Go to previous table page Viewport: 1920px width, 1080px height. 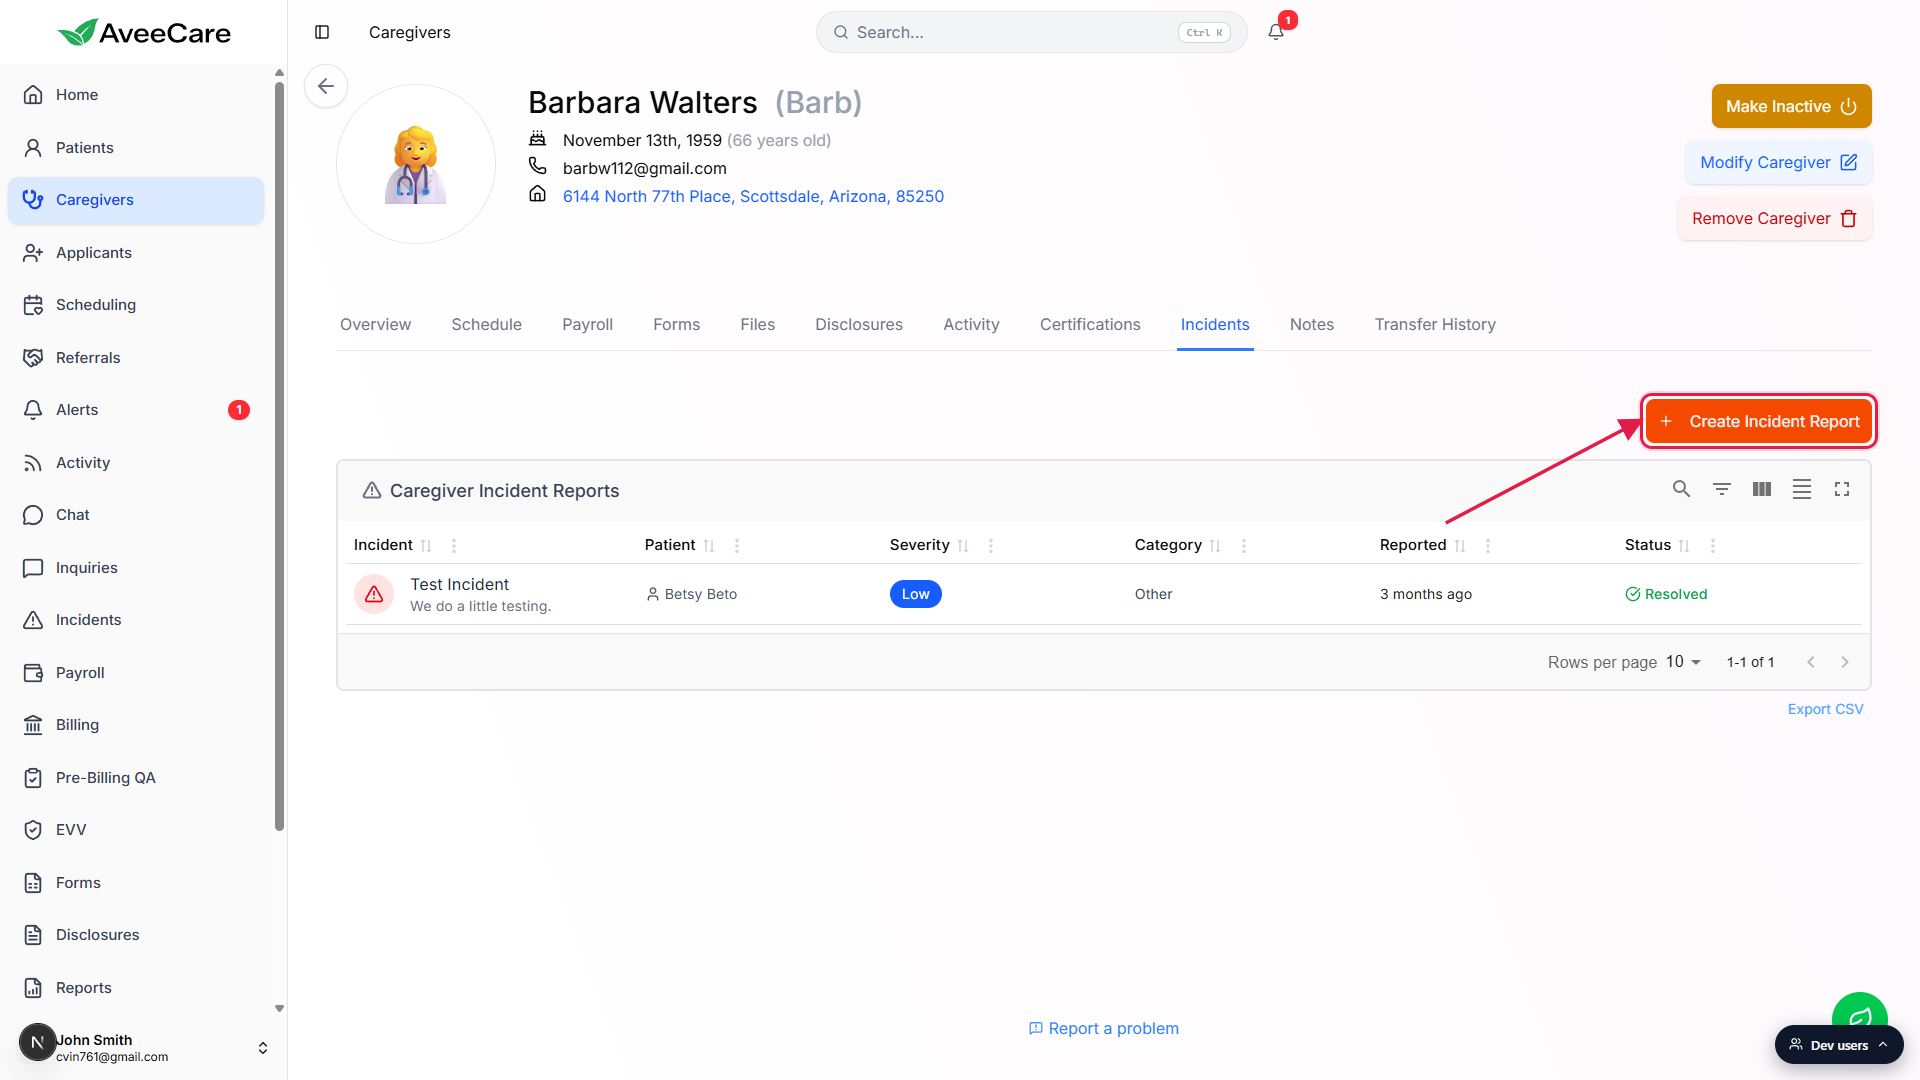point(1810,662)
